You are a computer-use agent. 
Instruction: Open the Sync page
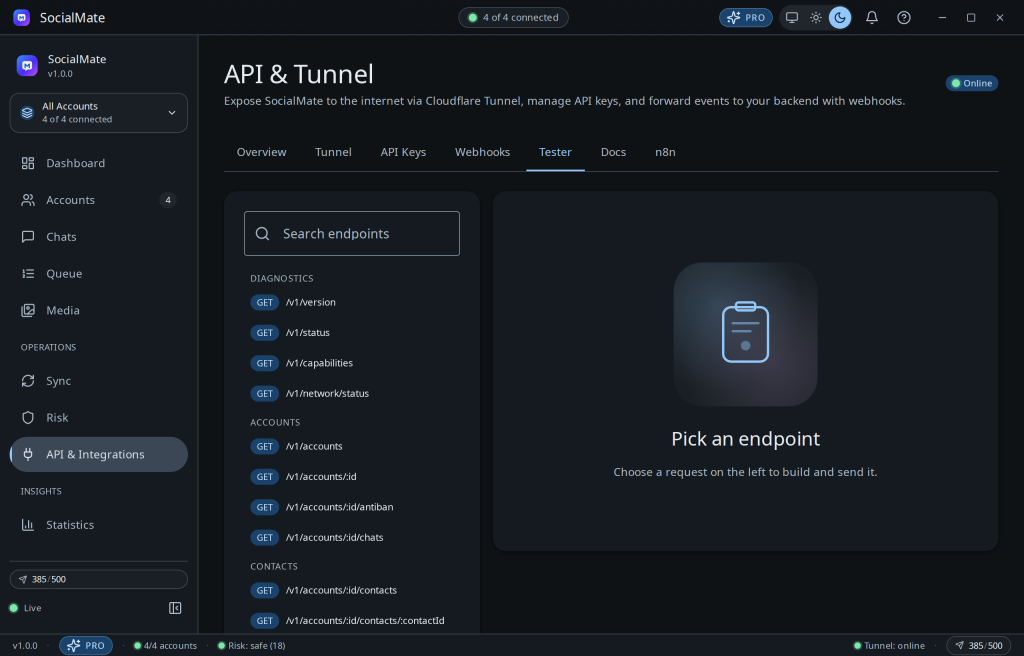coord(99,381)
